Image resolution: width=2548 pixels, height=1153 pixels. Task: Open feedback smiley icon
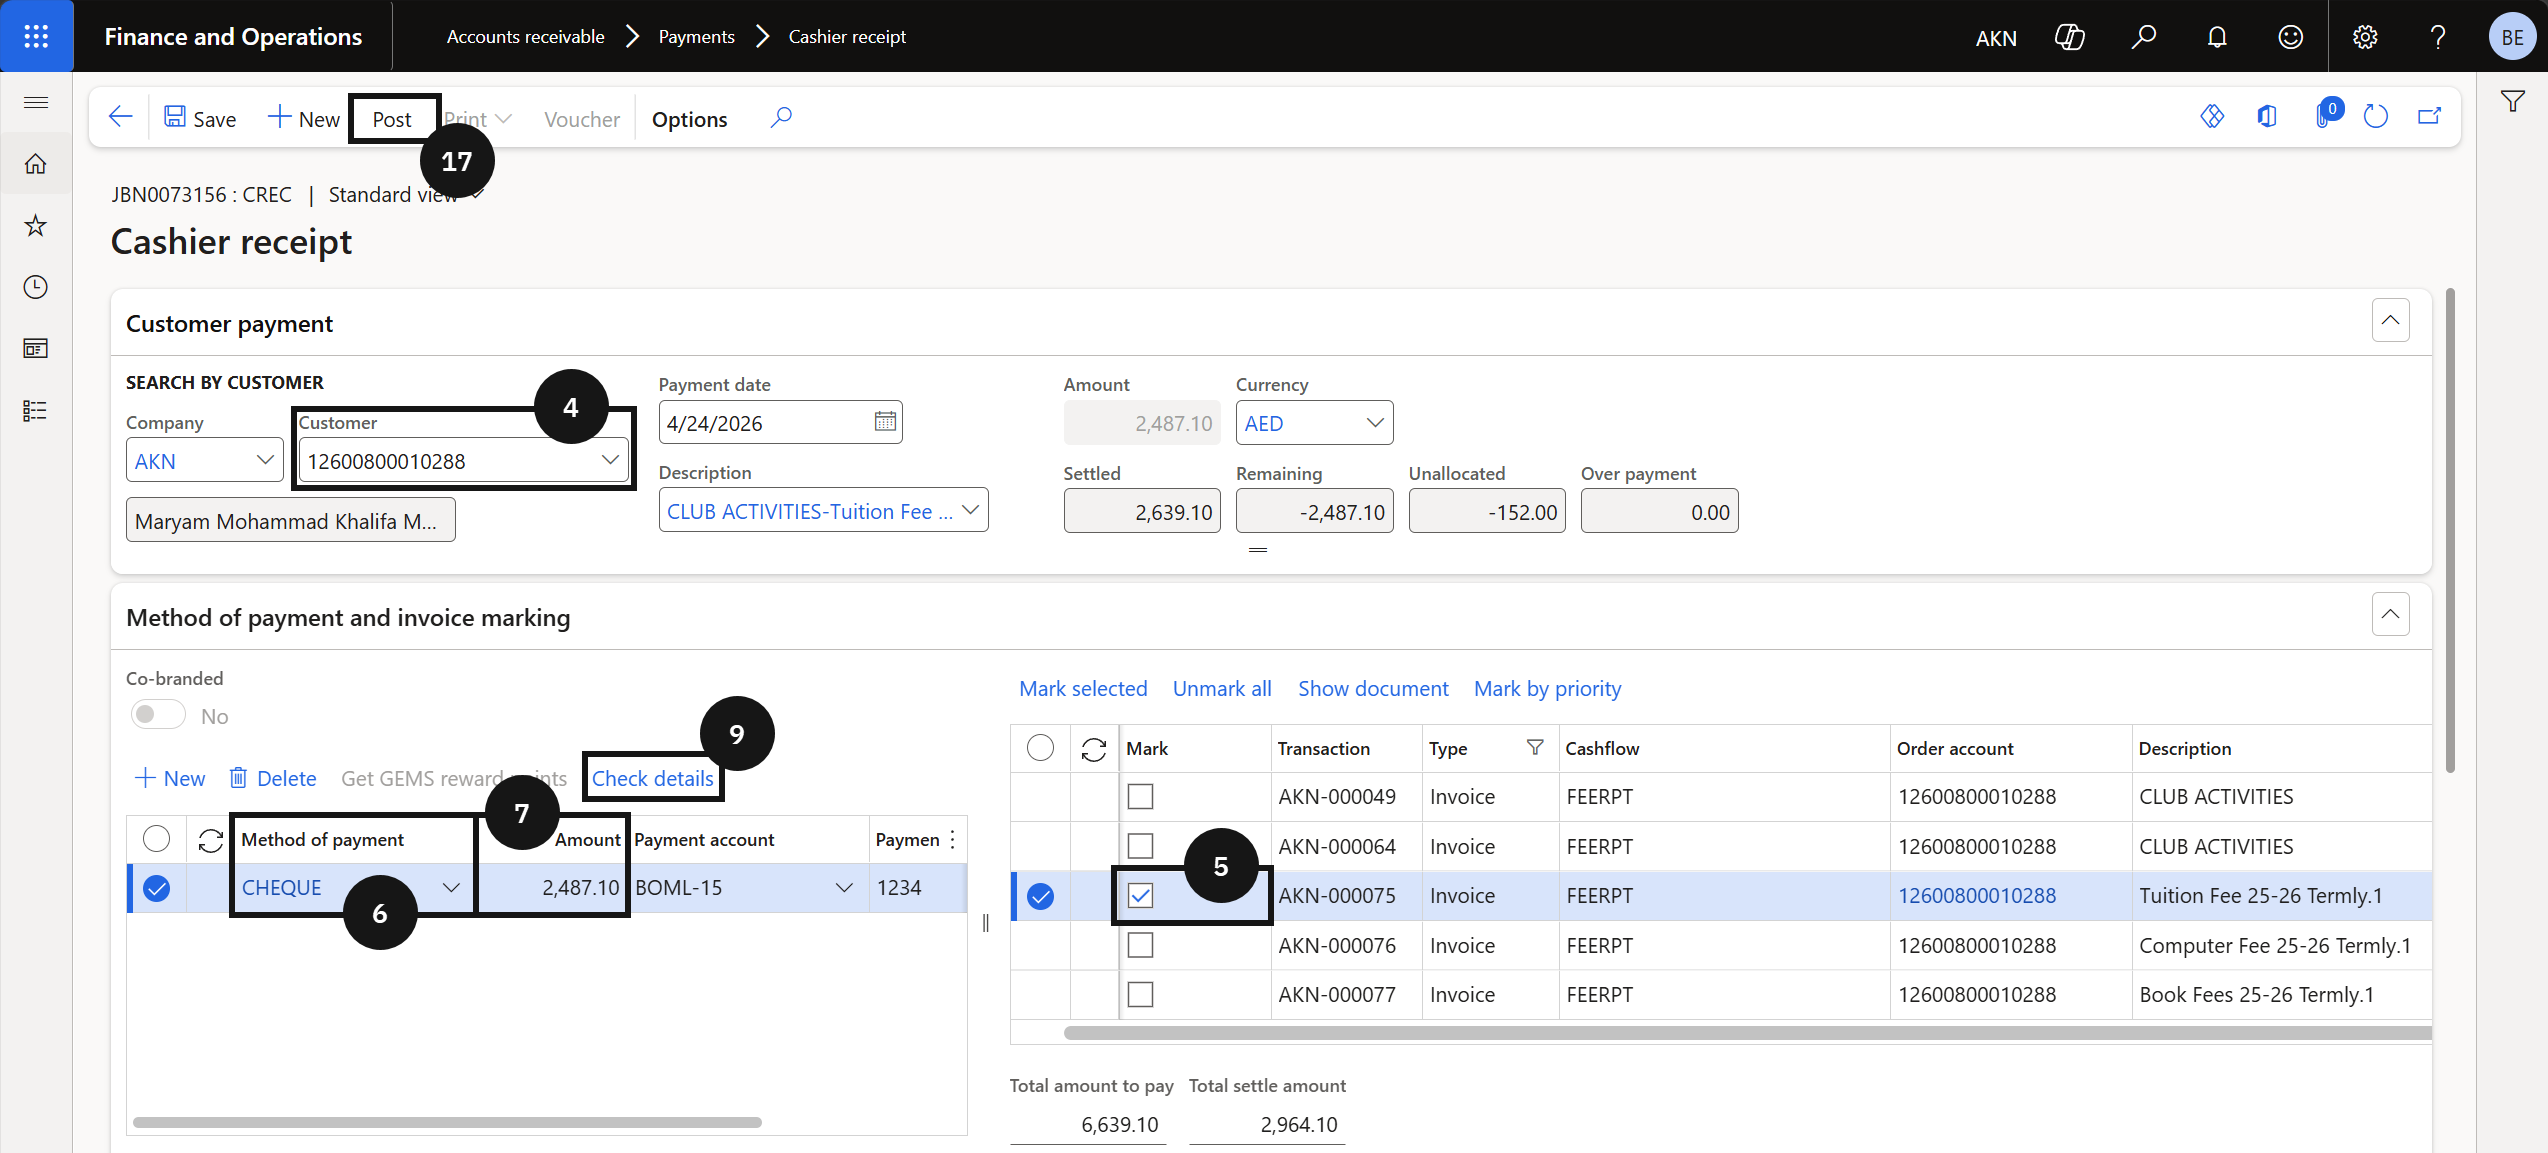[2291, 37]
